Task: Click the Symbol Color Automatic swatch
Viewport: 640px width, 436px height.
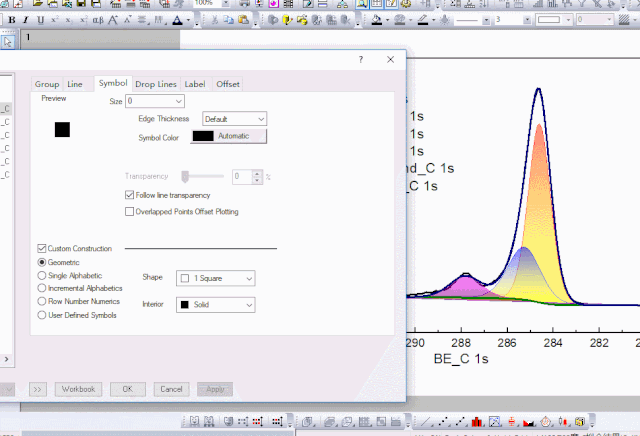Action: 228,136
